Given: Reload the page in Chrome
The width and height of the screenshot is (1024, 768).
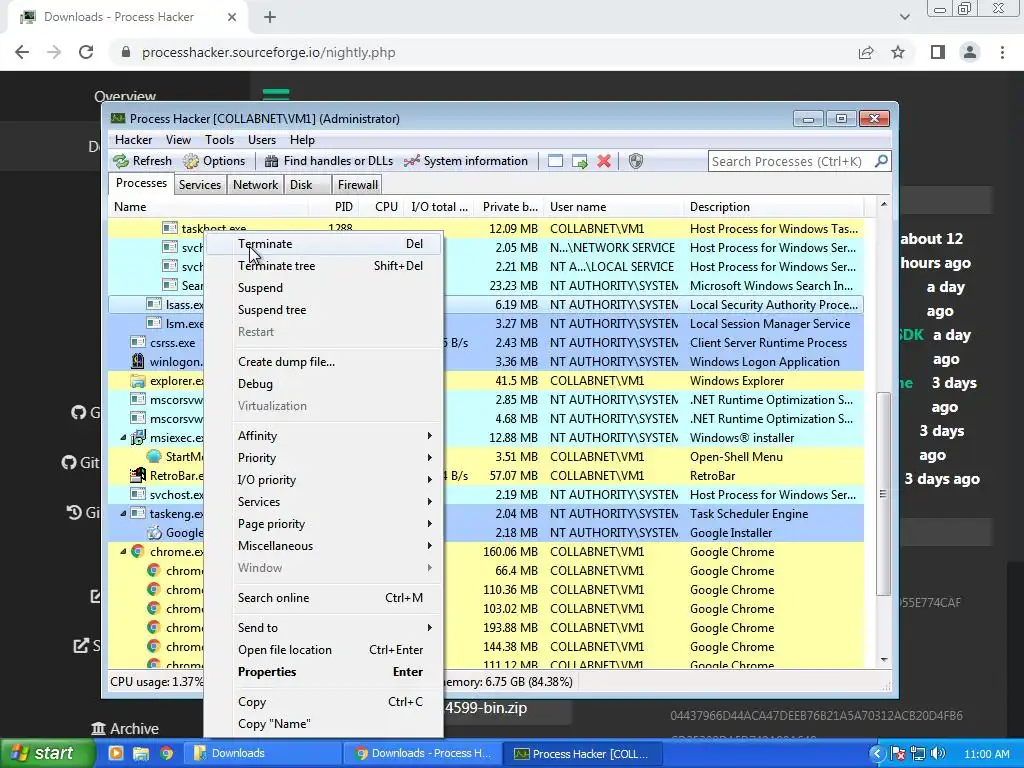Looking at the screenshot, I should (86, 52).
